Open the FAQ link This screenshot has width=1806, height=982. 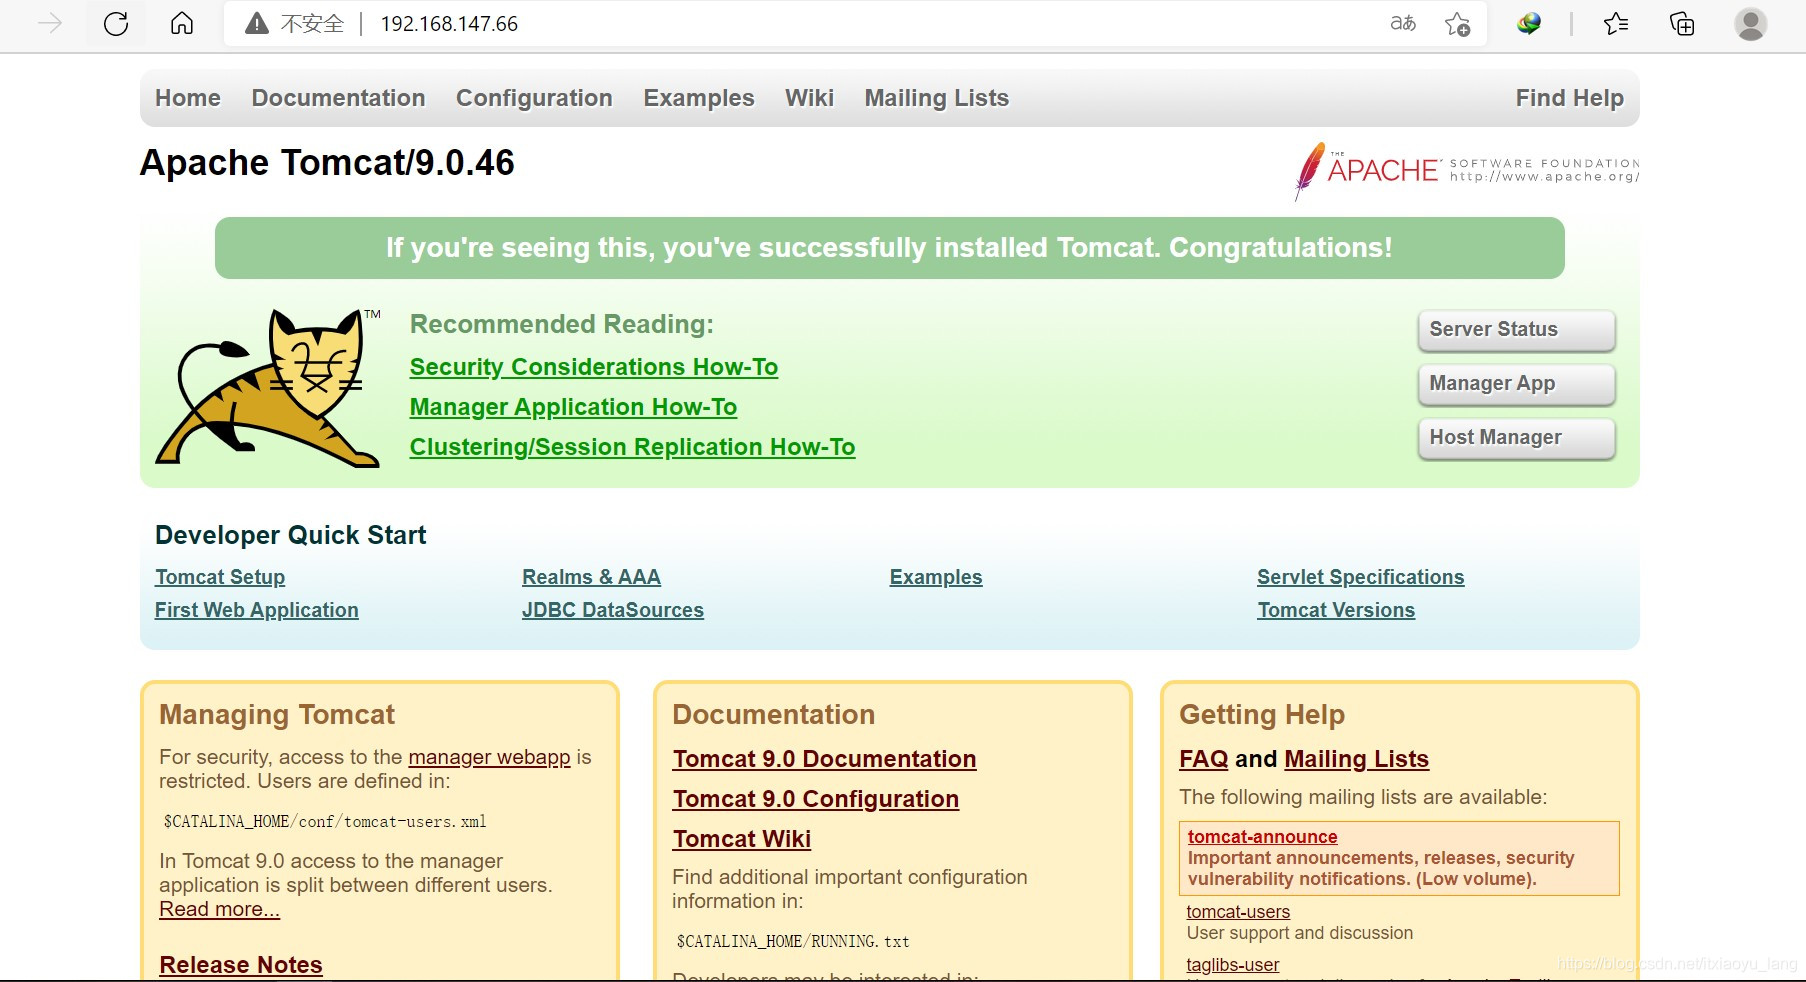[x=1203, y=759]
